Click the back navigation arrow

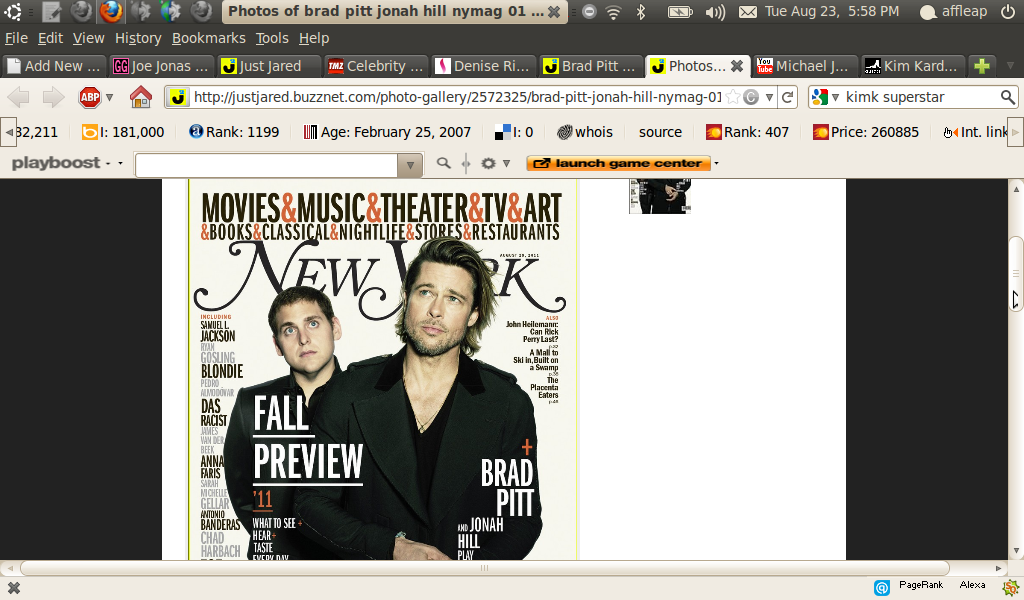(18, 97)
